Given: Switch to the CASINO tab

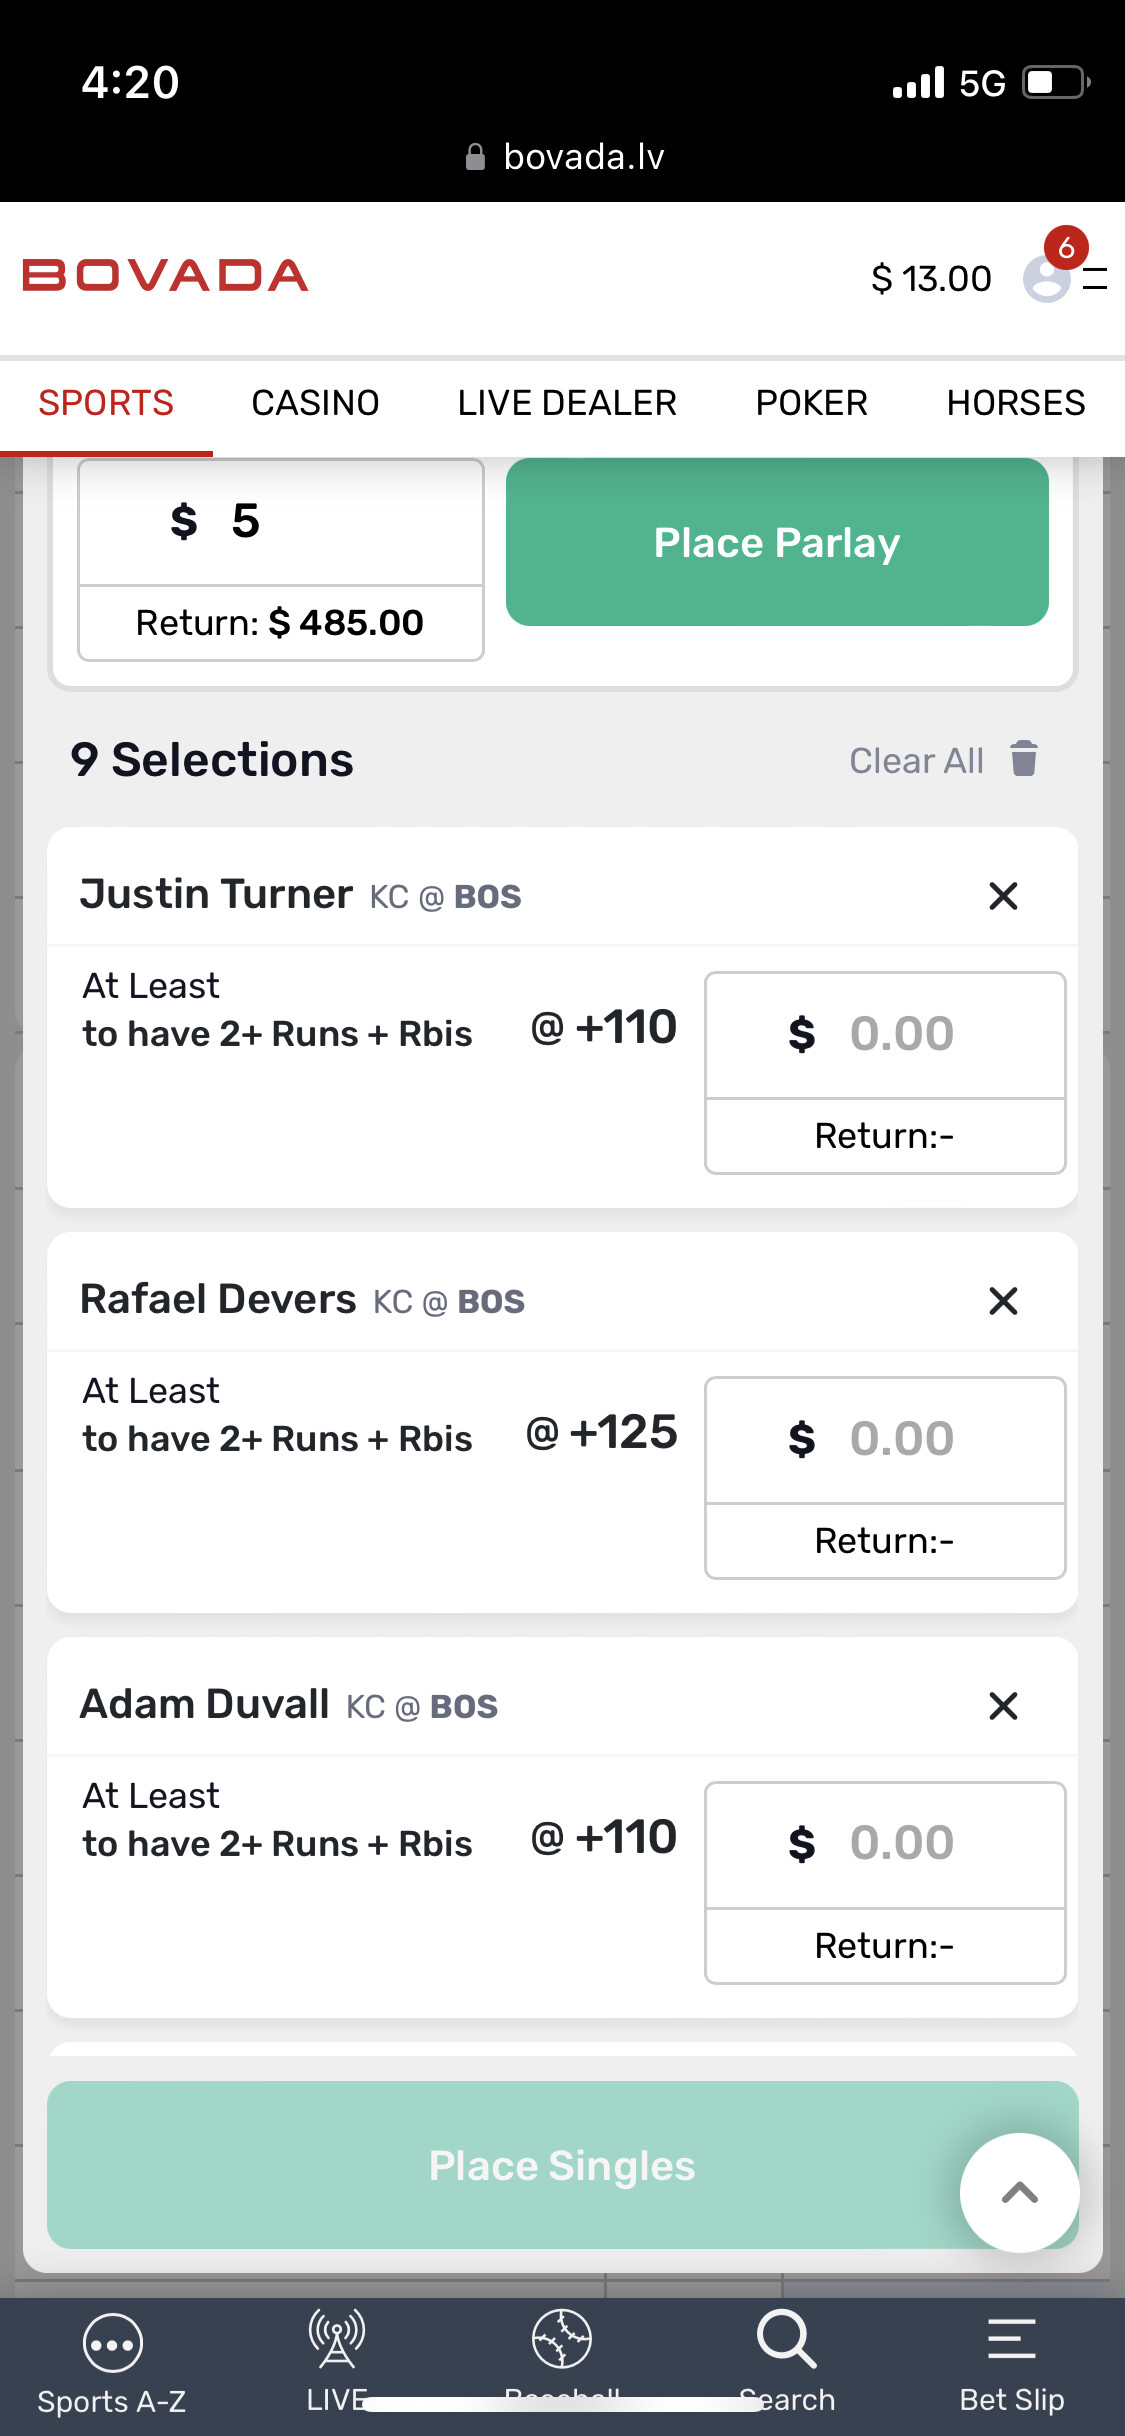Looking at the screenshot, I should click(x=315, y=403).
